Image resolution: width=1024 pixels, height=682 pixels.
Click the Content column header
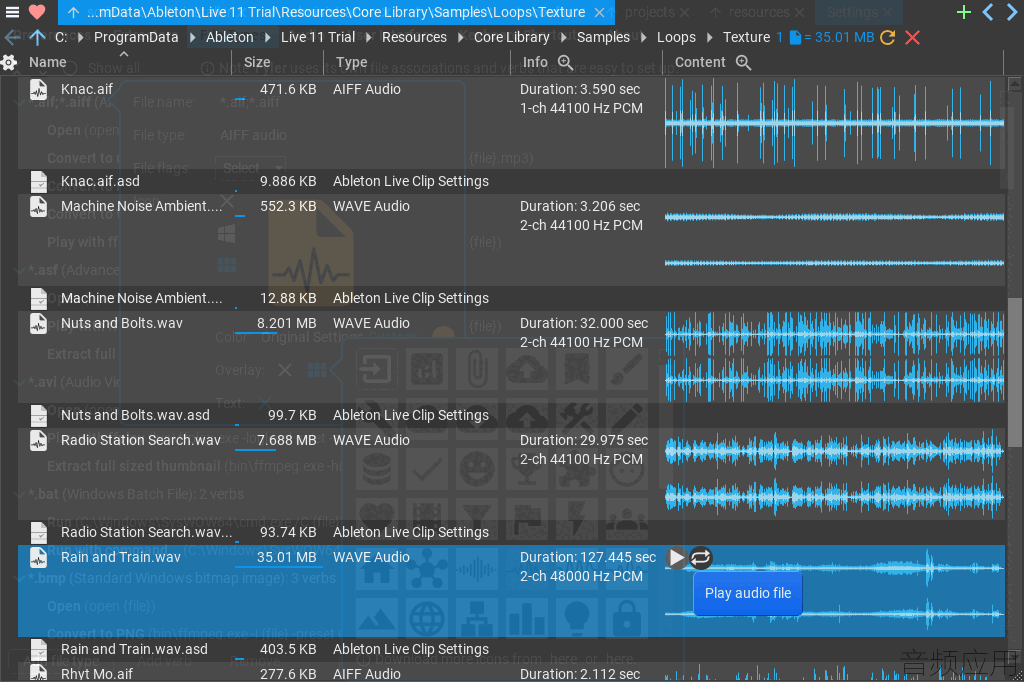(700, 62)
